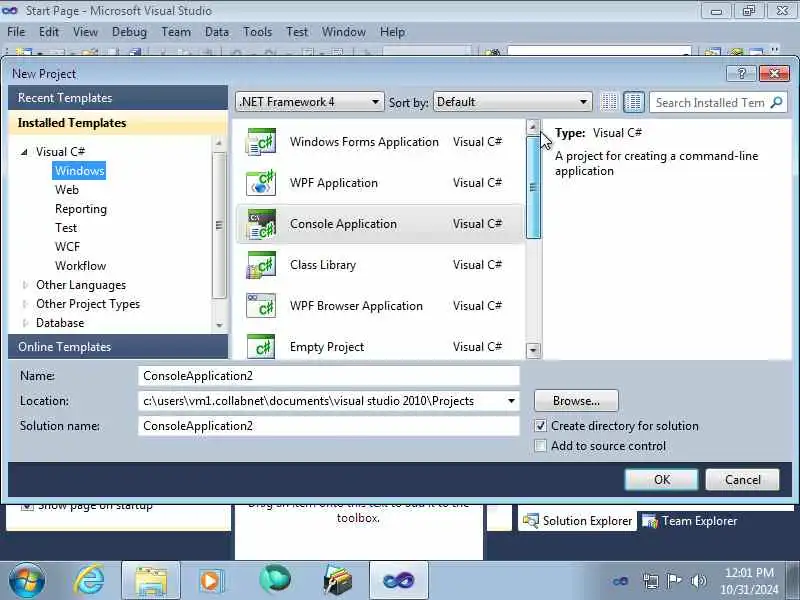Screen dimensions: 800x600
Task: Expand the Other Languages node
Action: coord(24,285)
